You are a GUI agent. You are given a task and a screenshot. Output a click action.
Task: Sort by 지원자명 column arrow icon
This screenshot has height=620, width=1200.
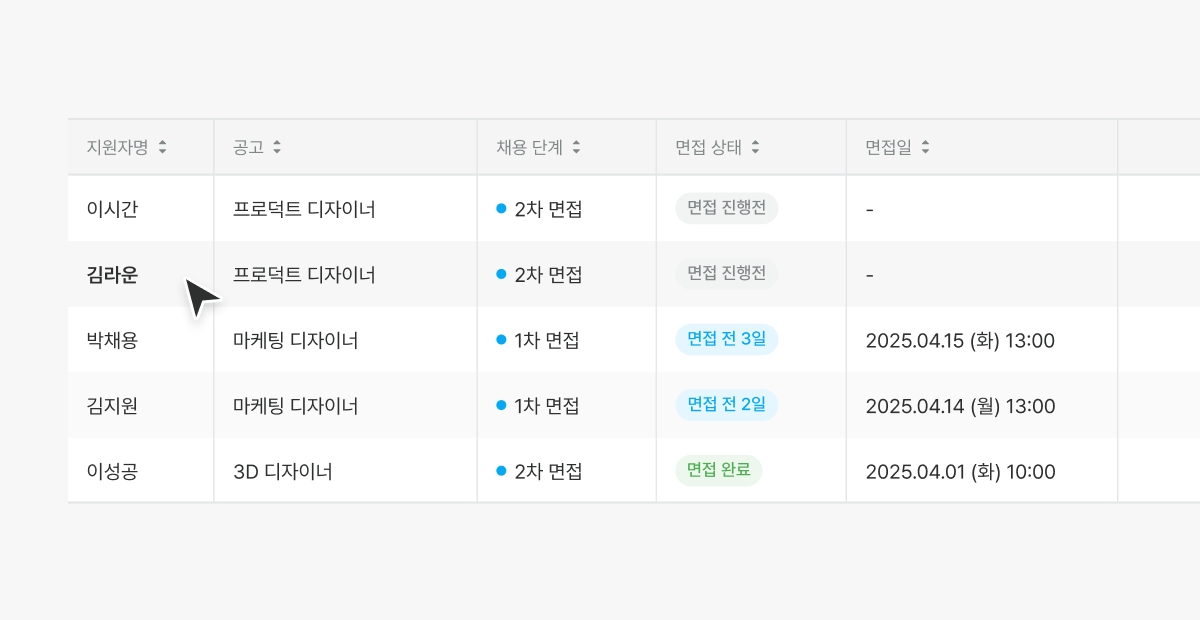pos(162,148)
